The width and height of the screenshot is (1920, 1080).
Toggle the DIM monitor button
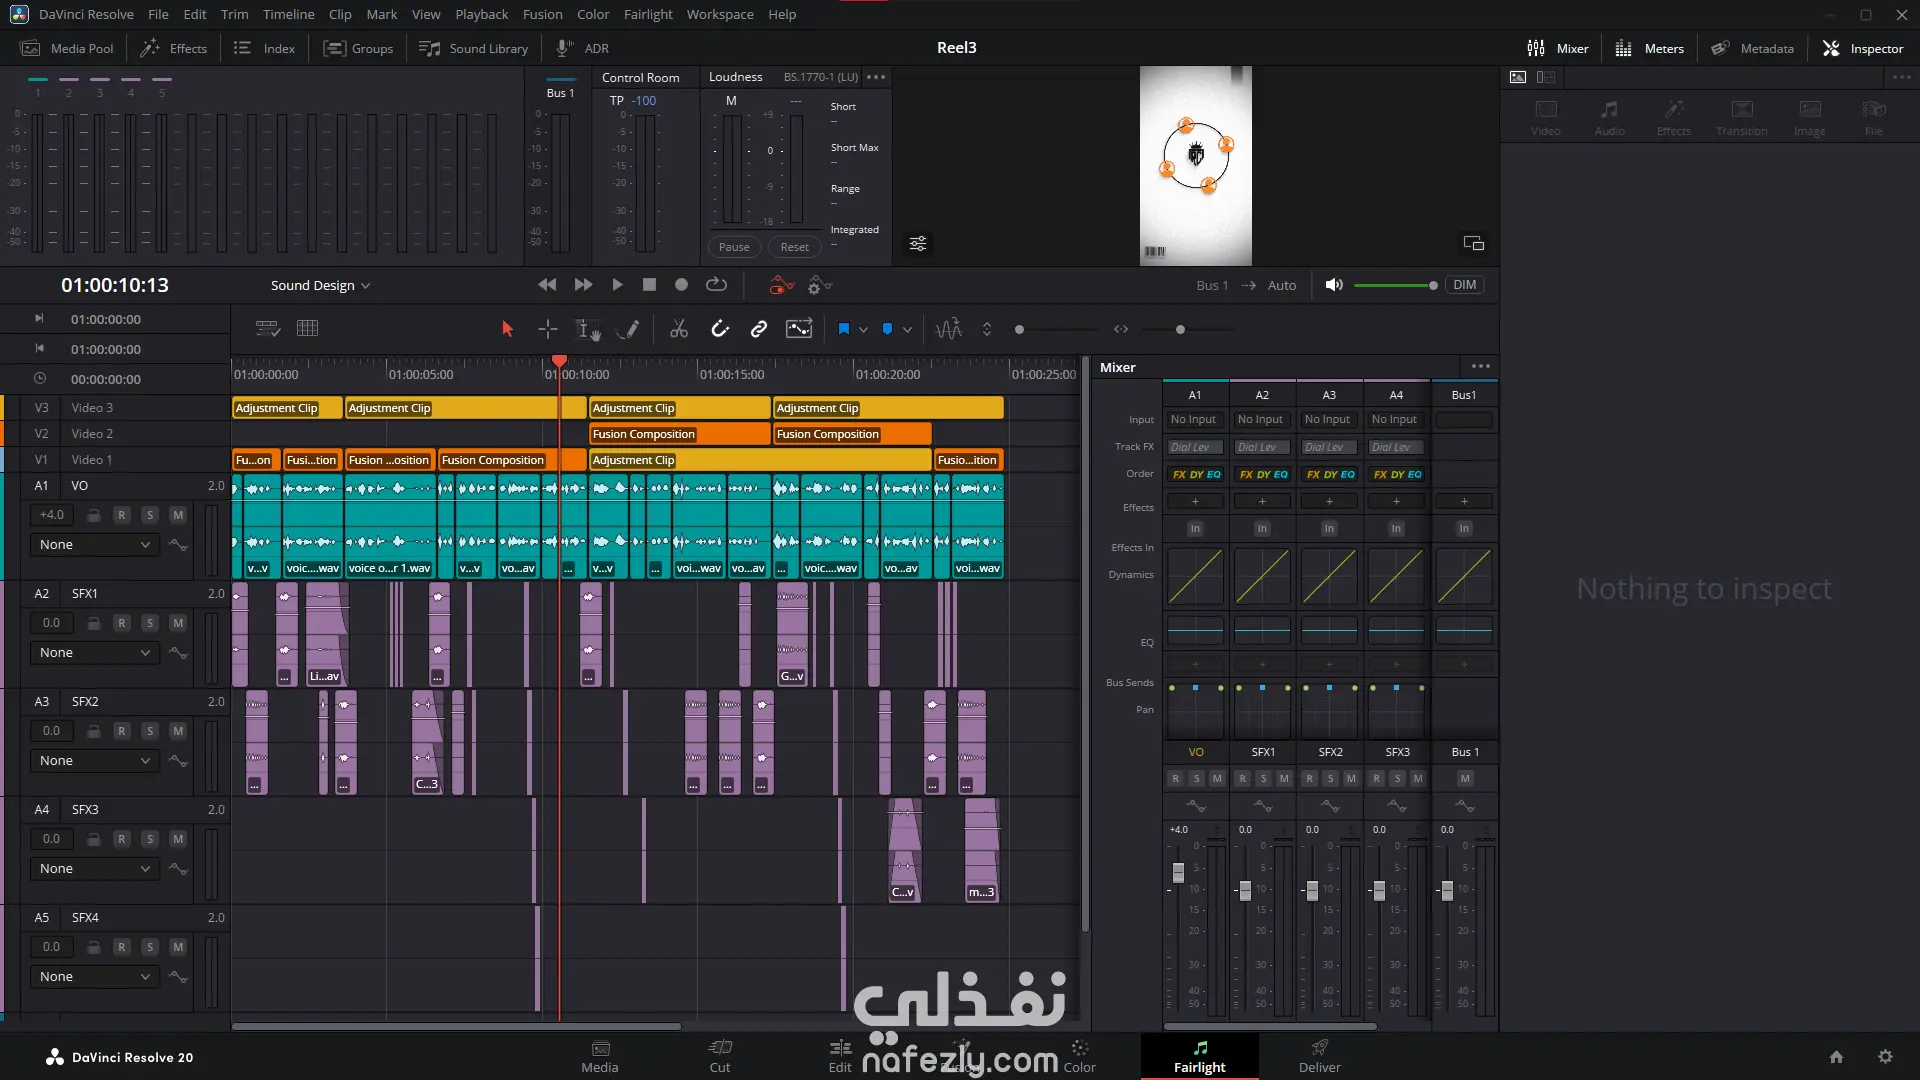coord(1464,285)
